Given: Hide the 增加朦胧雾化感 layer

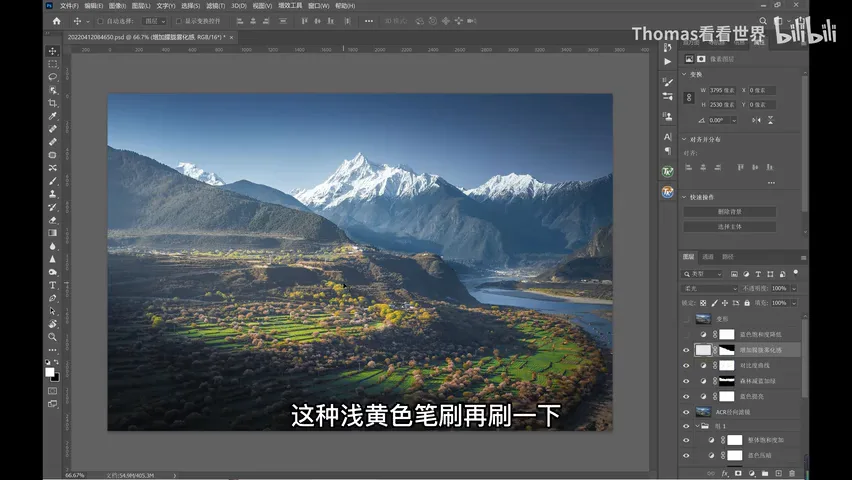Looking at the screenshot, I should click(686, 350).
